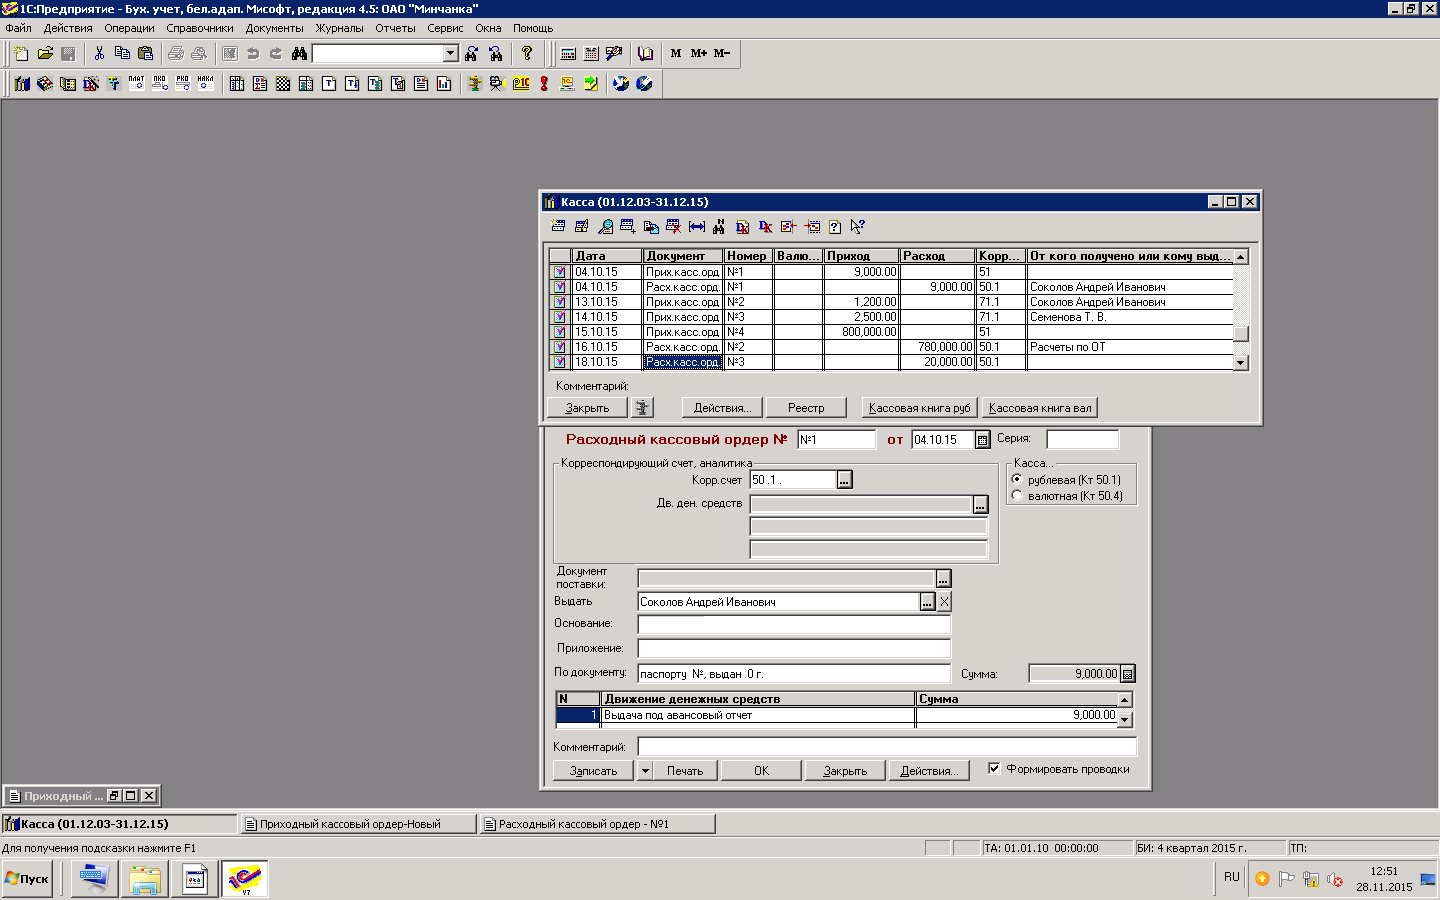Click the scroll up arrow of Касса journal list
Image resolution: width=1440 pixels, height=900 pixels.
(x=1240, y=257)
